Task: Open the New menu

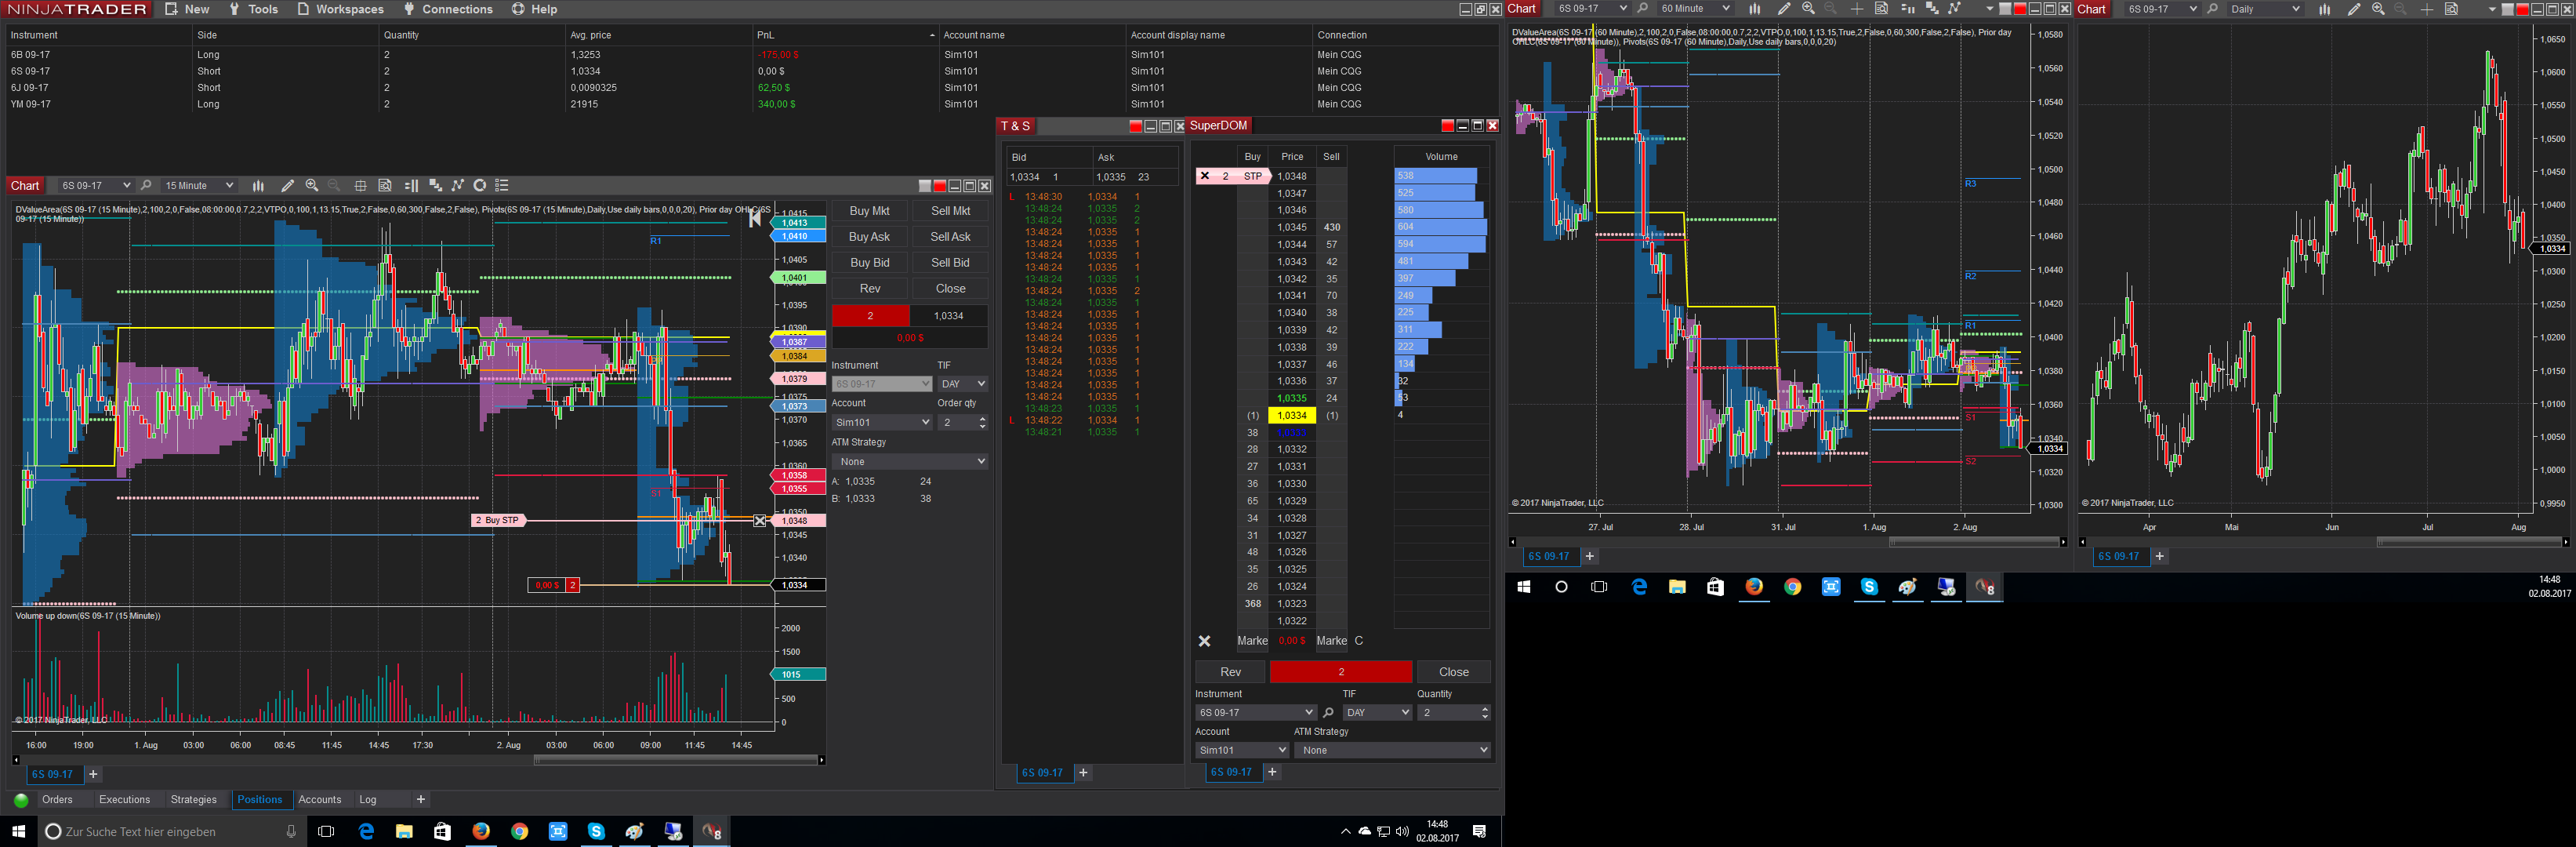Action: (x=187, y=9)
